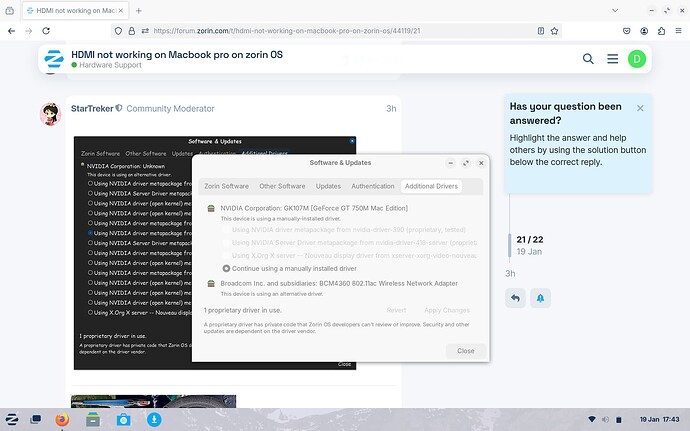690x431 pixels.
Task: Click the Apply Changes button
Action: pyautogui.click(x=447, y=310)
